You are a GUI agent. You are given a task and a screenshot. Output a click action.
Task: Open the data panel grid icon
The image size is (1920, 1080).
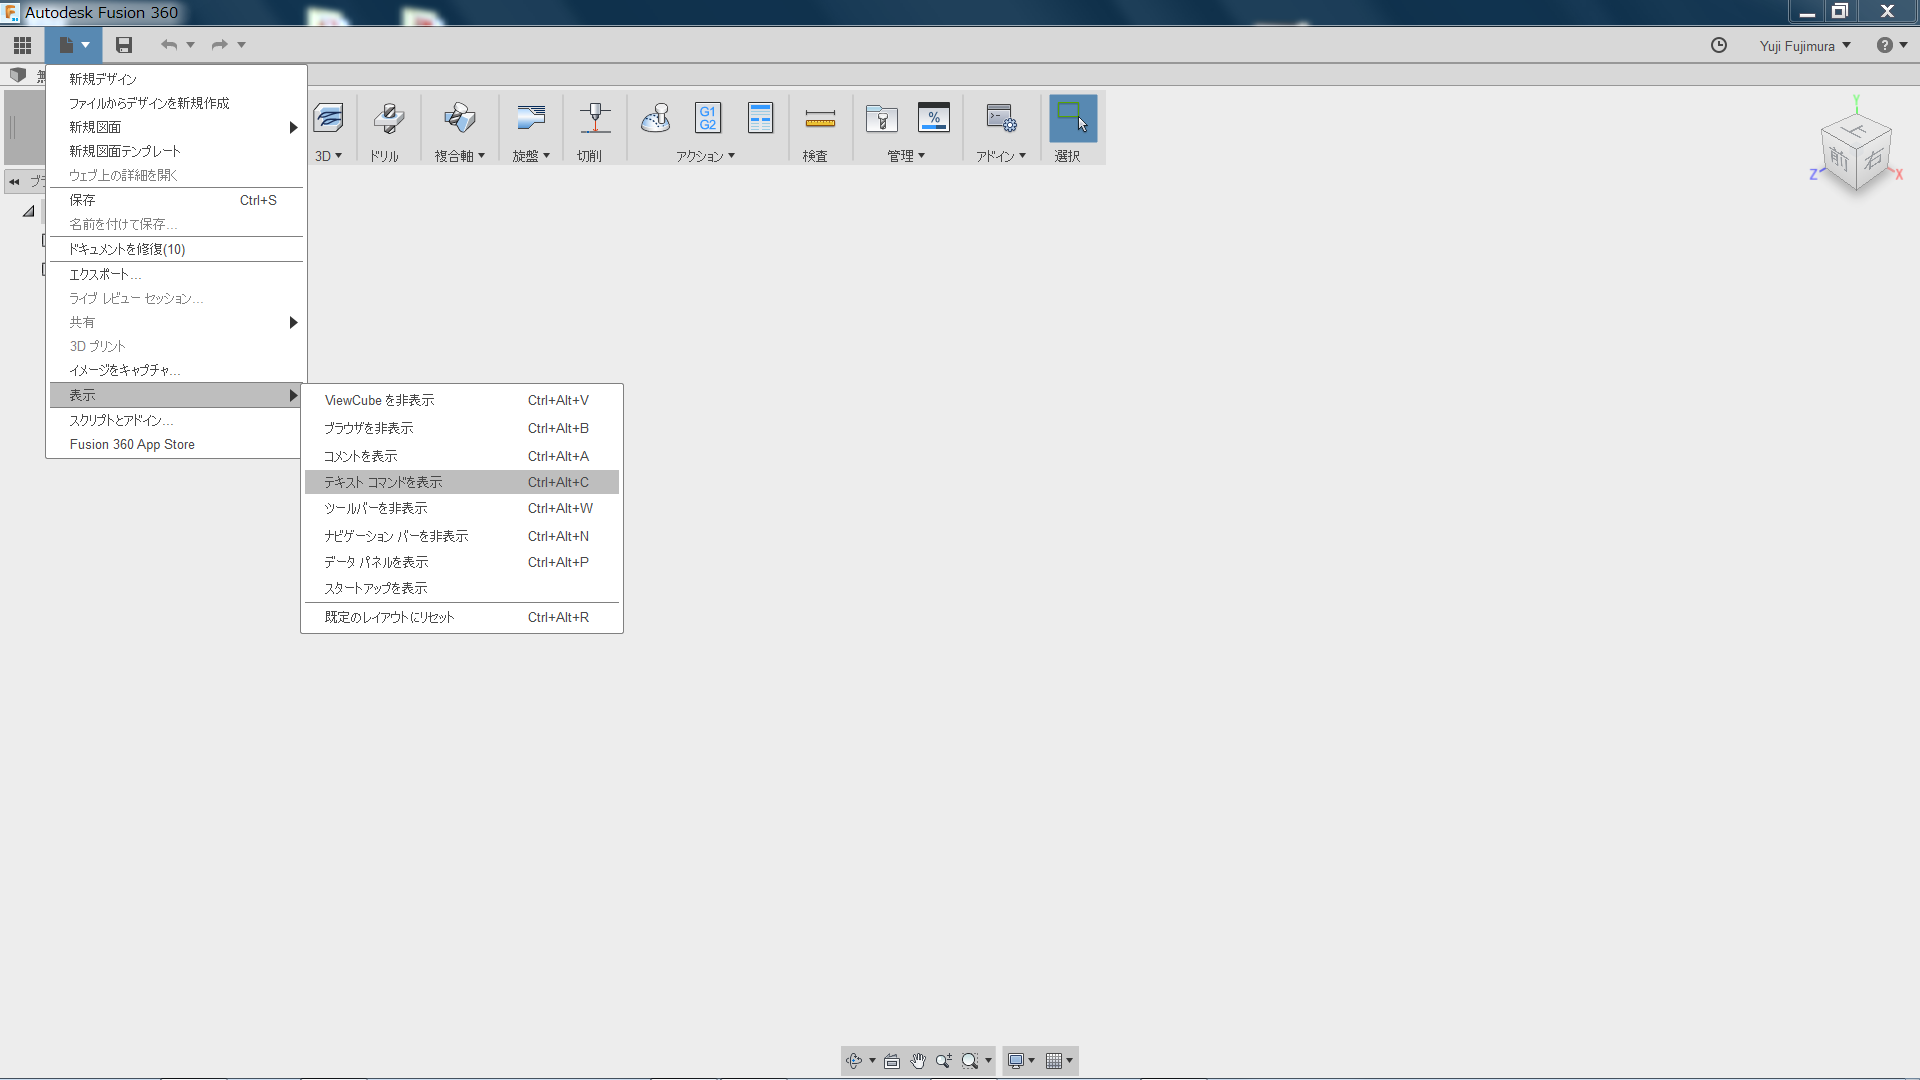click(22, 45)
